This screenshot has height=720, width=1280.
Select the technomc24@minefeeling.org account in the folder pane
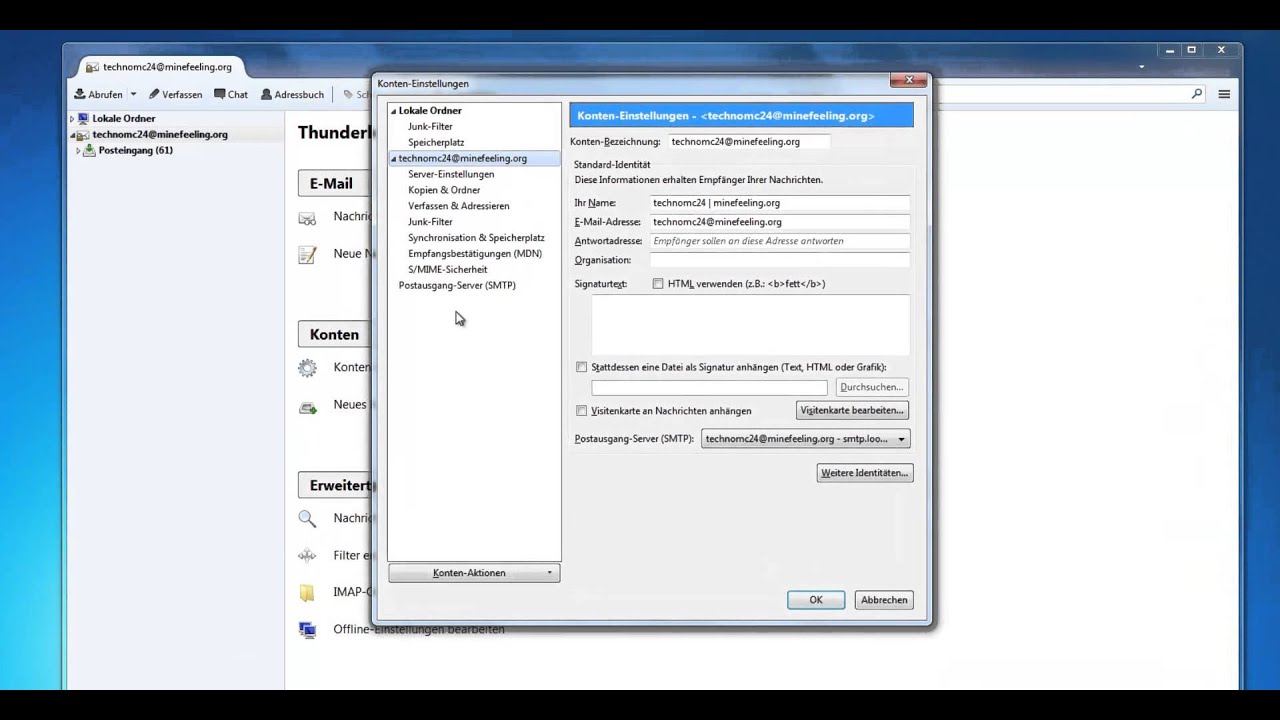[160, 134]
